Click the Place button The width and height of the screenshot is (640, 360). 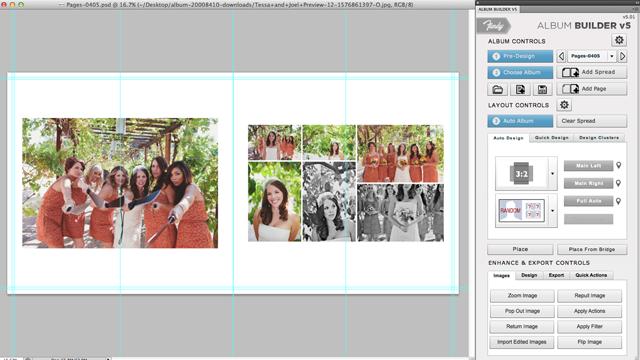[520, 249]
